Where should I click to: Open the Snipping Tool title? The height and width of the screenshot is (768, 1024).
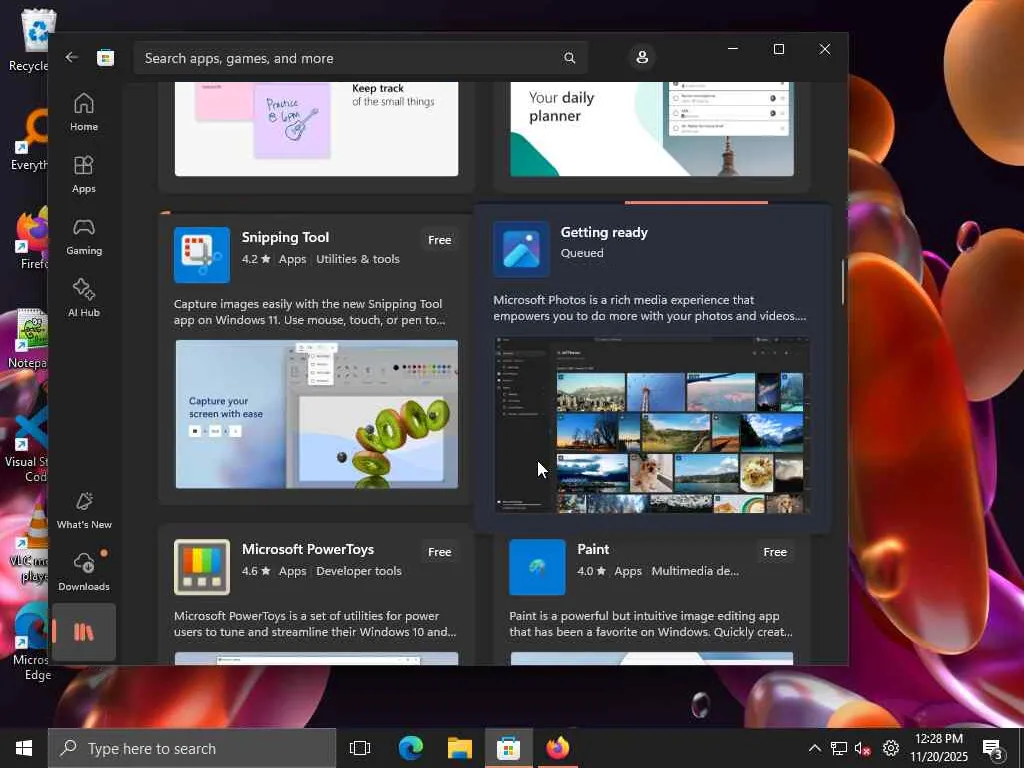(x=285, y=237)
